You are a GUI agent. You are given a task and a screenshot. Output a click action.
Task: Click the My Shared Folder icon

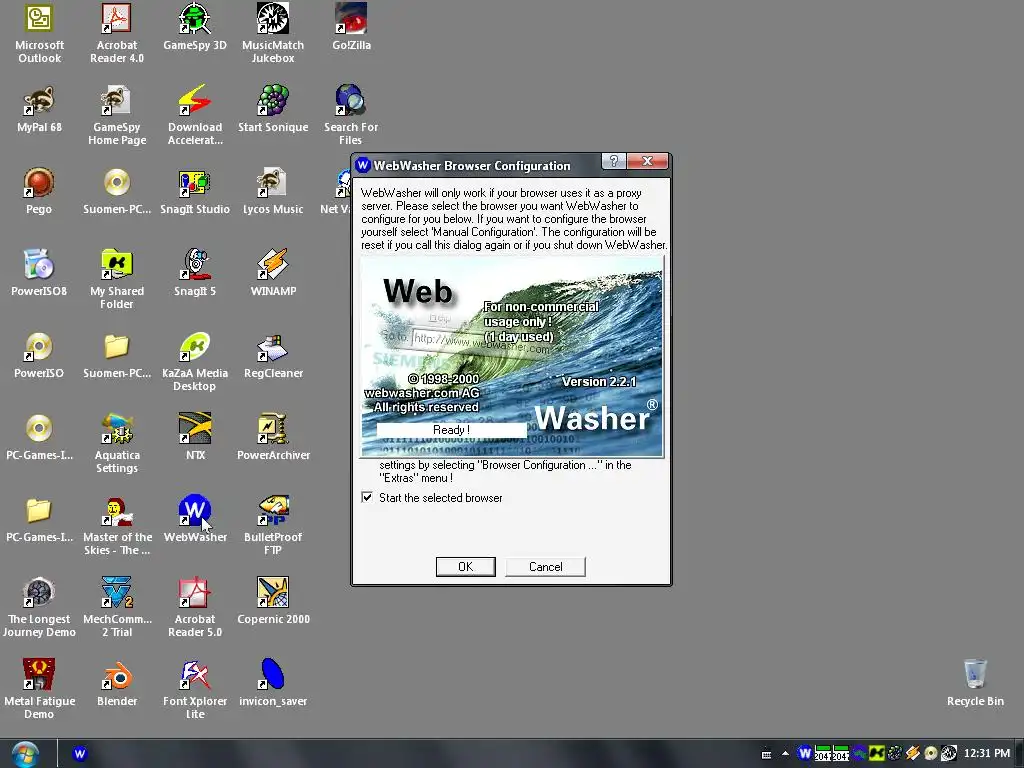pos(117,279)
